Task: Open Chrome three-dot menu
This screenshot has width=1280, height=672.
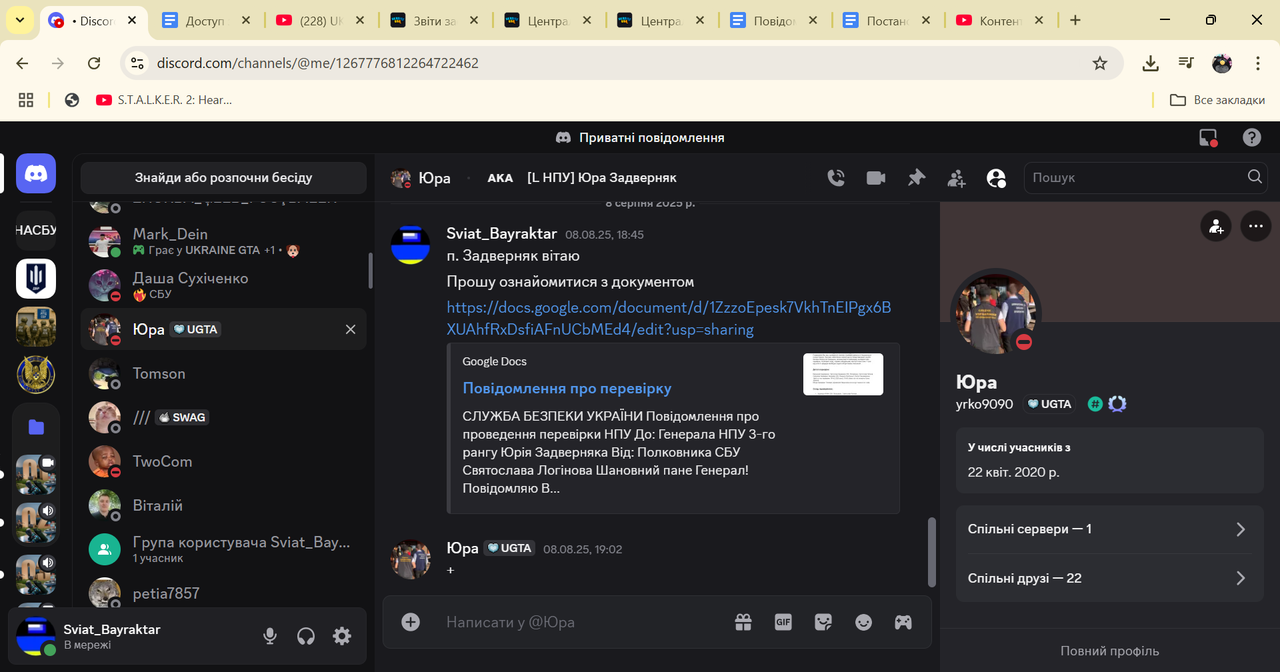Action: pos(1257,63)
